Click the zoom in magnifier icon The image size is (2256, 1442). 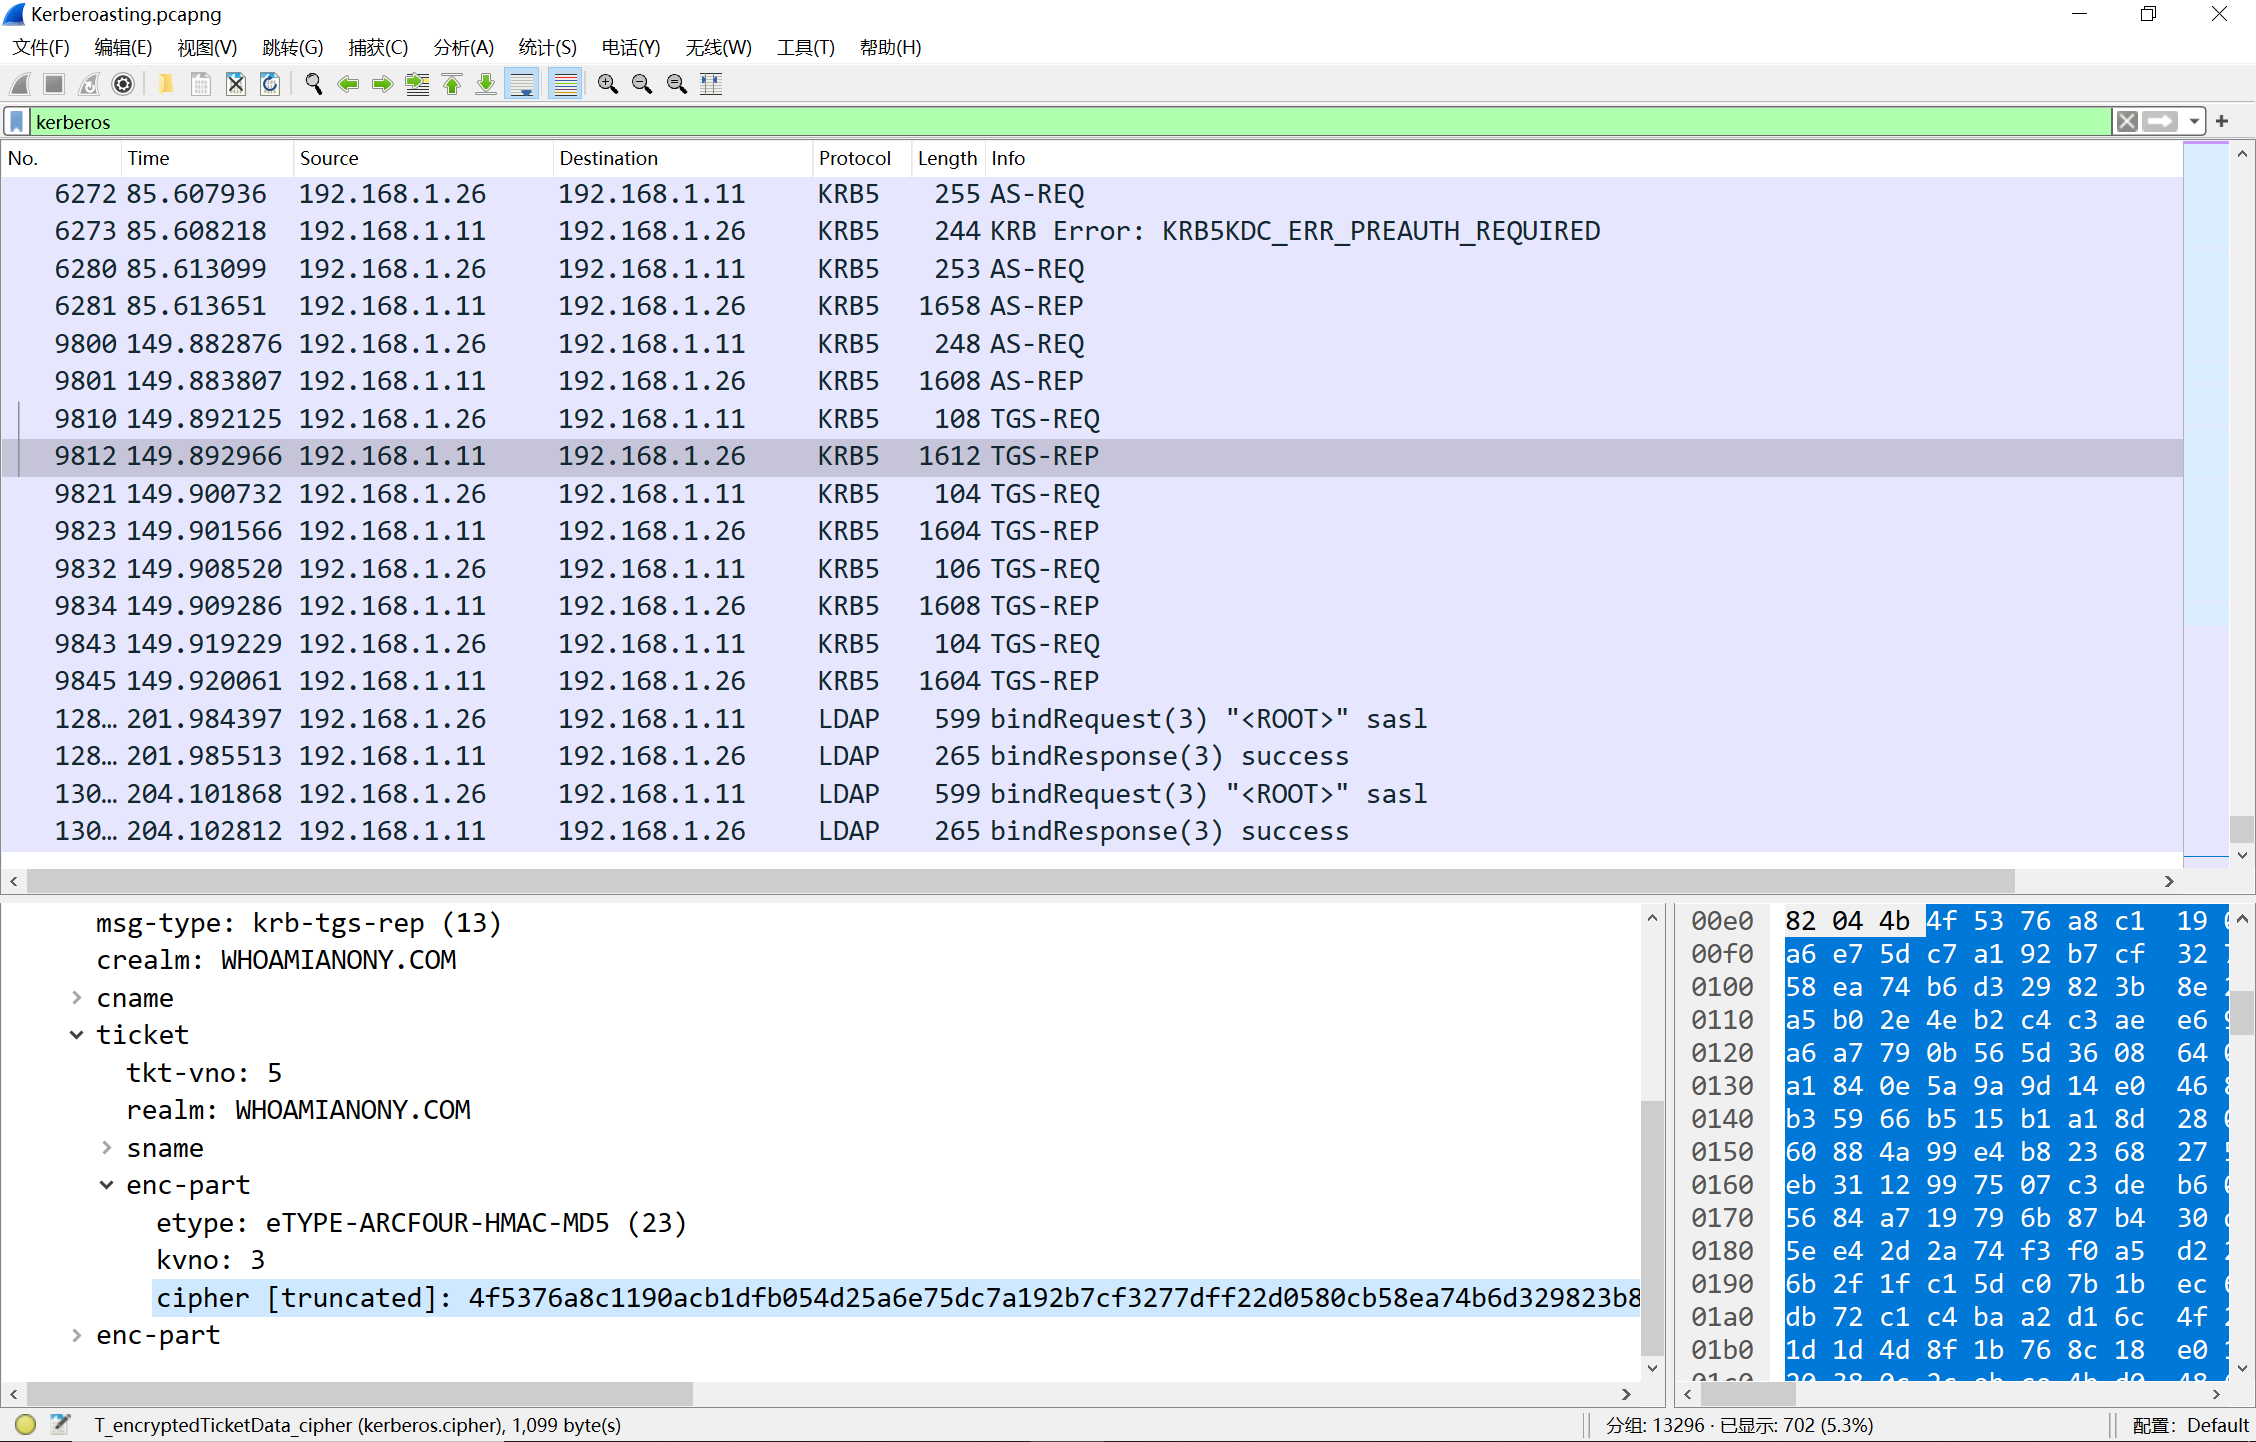click(x=607, y=84)
